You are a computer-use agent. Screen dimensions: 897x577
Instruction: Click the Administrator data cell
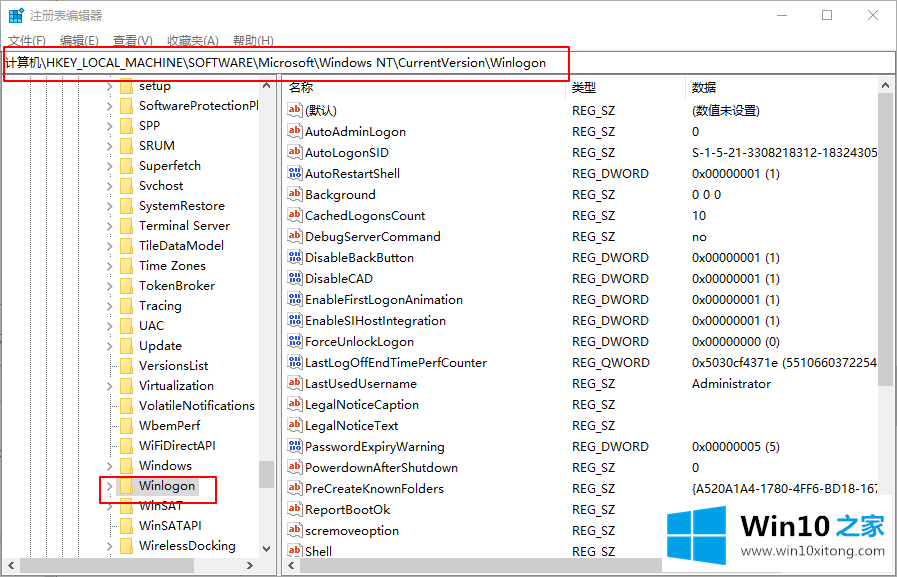point(731,384)
